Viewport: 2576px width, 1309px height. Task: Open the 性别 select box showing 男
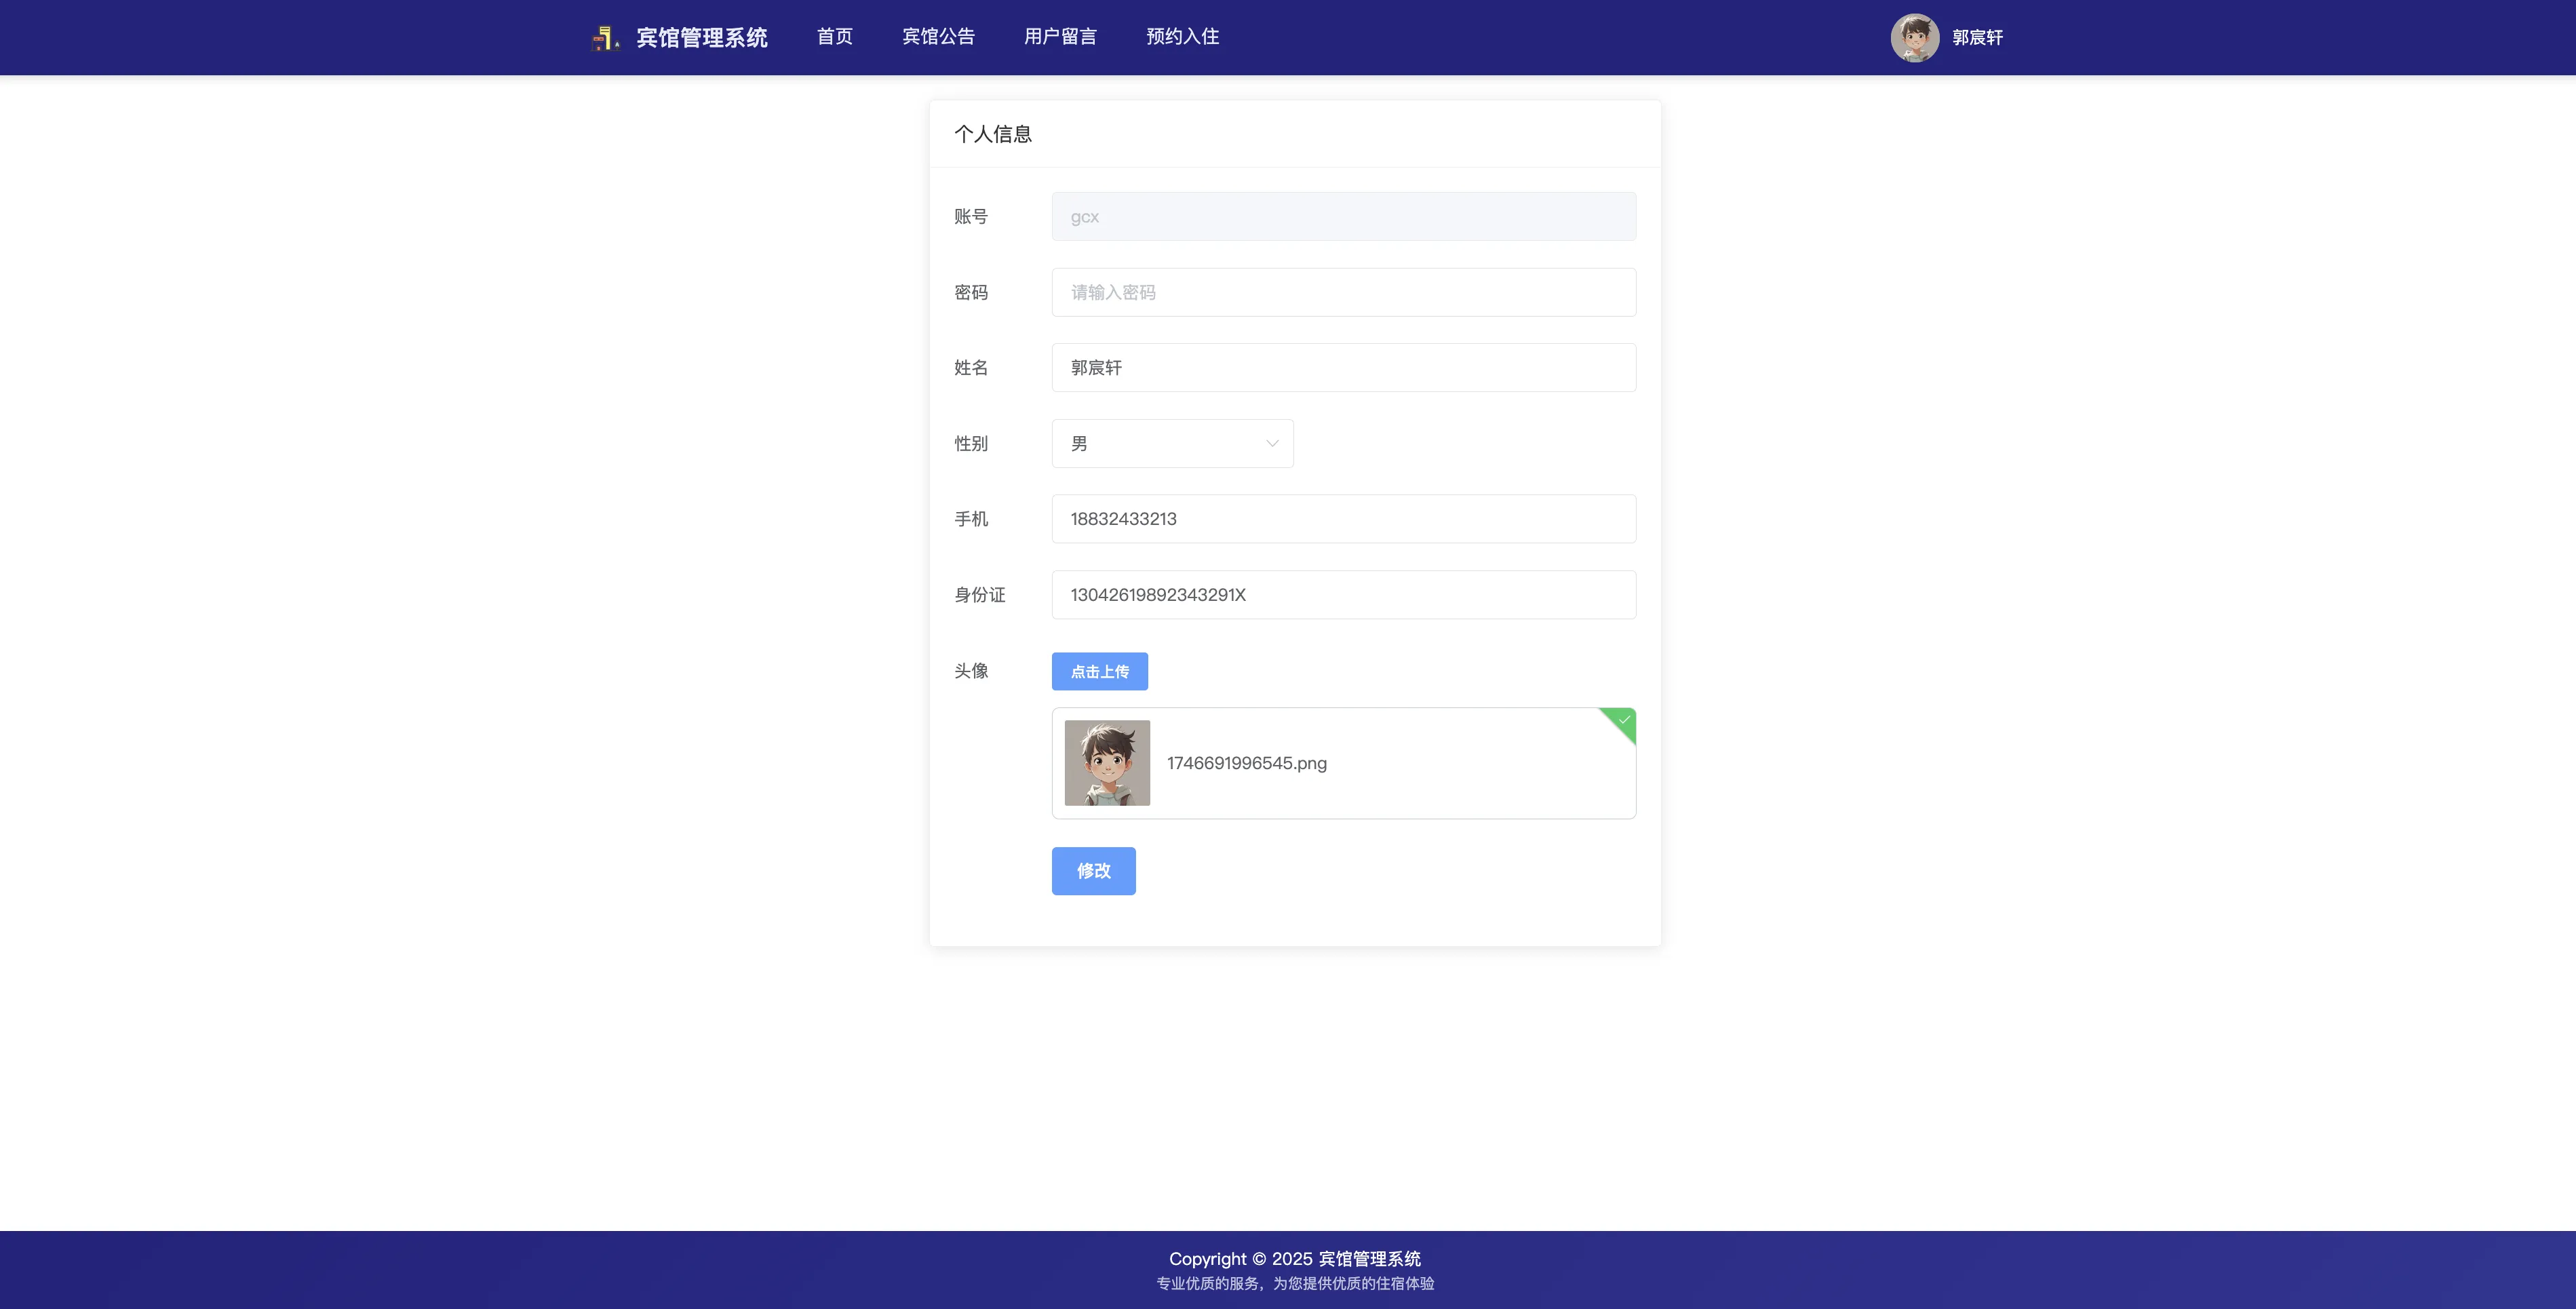1160,444
